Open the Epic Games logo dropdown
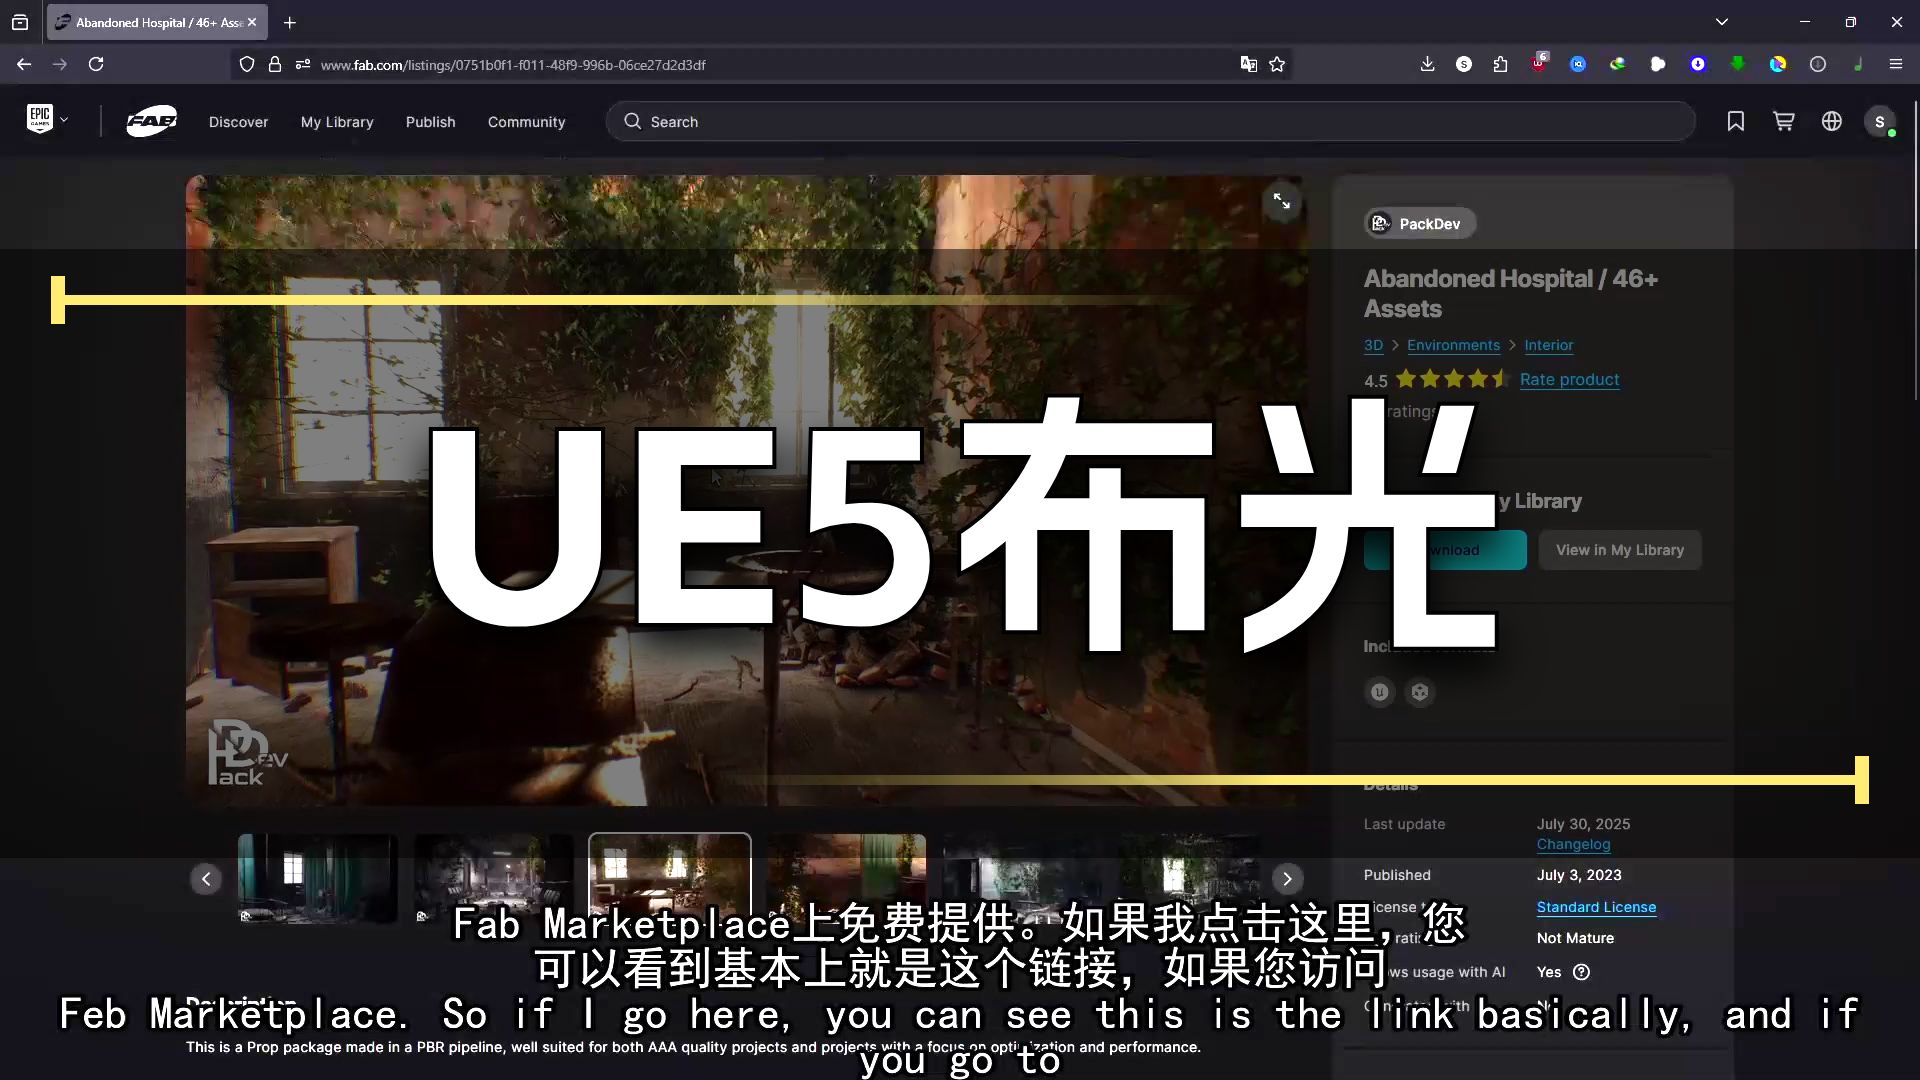The image size is (1920, 1080). [x=47, y=120]
